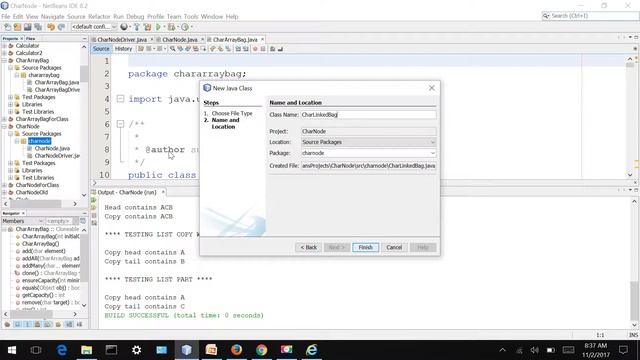Toggle code fold on Javadoc comment line
The height and width of the screenshot is (360, 640).
120,124
